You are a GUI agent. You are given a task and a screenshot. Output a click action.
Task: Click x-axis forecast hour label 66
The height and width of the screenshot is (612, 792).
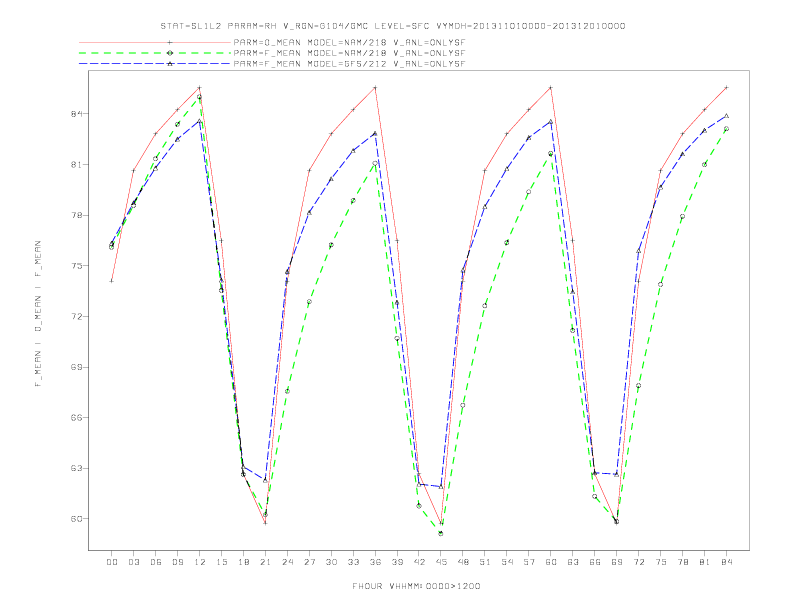[595, 562]
